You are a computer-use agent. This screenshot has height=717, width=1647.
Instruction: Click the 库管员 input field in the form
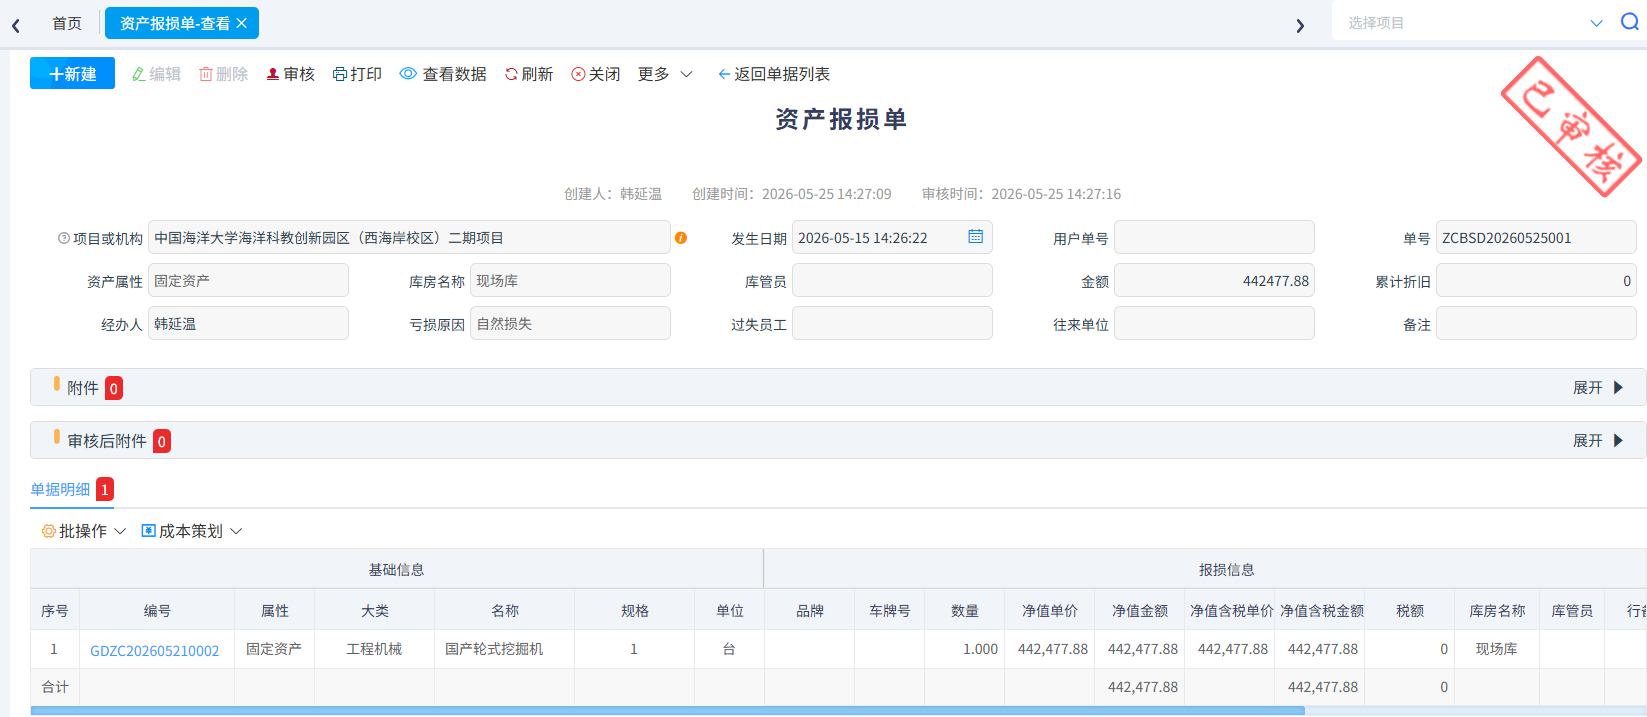point(892,281)
